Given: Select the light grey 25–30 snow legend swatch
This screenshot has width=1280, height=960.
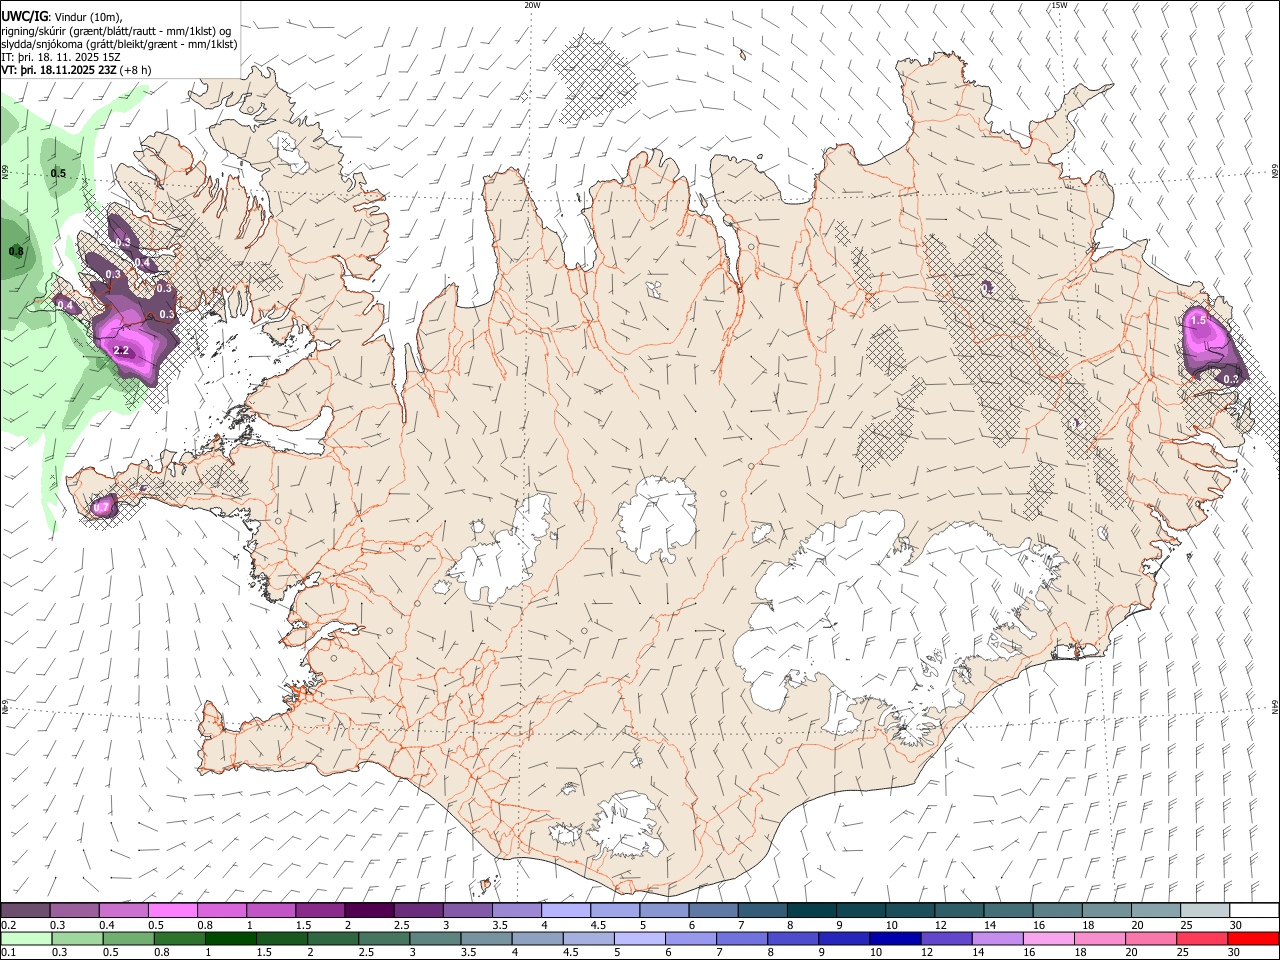Looking at the screenshot, I should coord(1204,911).
